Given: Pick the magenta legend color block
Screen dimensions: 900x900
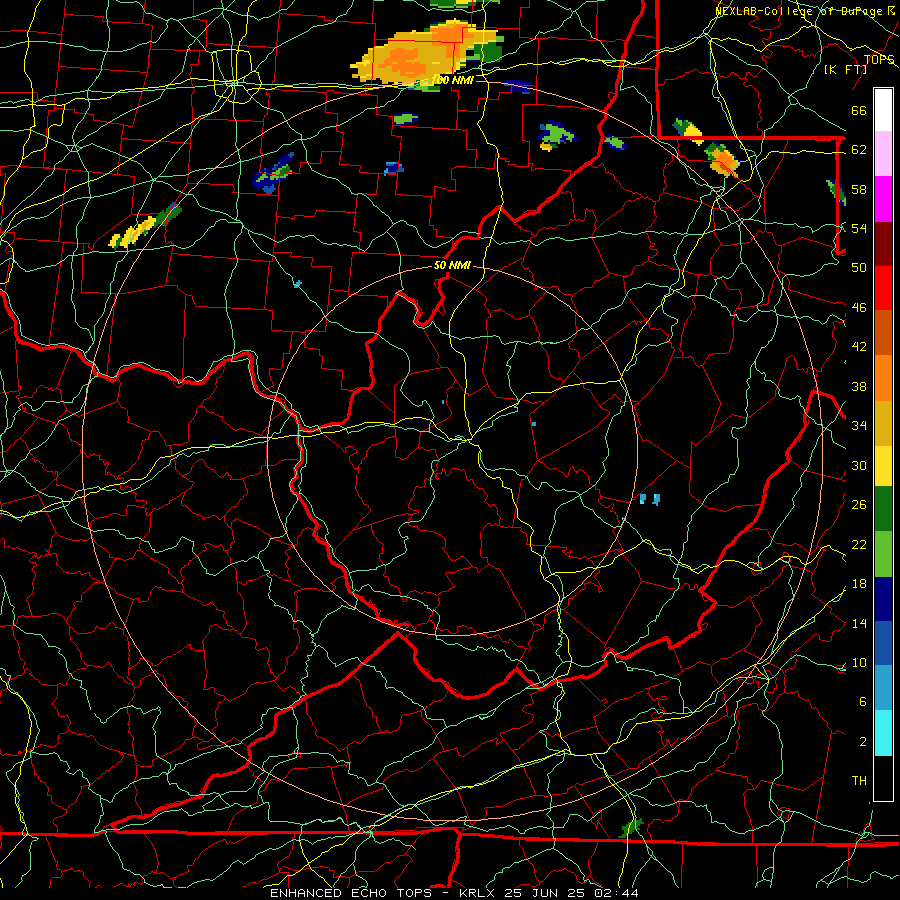Looking at the screenshot, I should (883, 199).
